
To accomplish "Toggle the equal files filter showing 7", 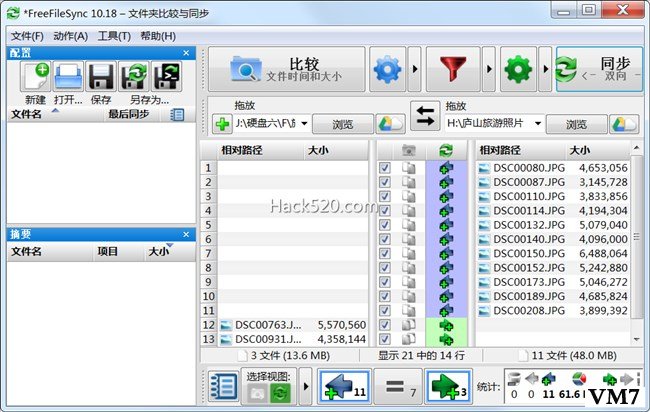I will tap(398, 387).
